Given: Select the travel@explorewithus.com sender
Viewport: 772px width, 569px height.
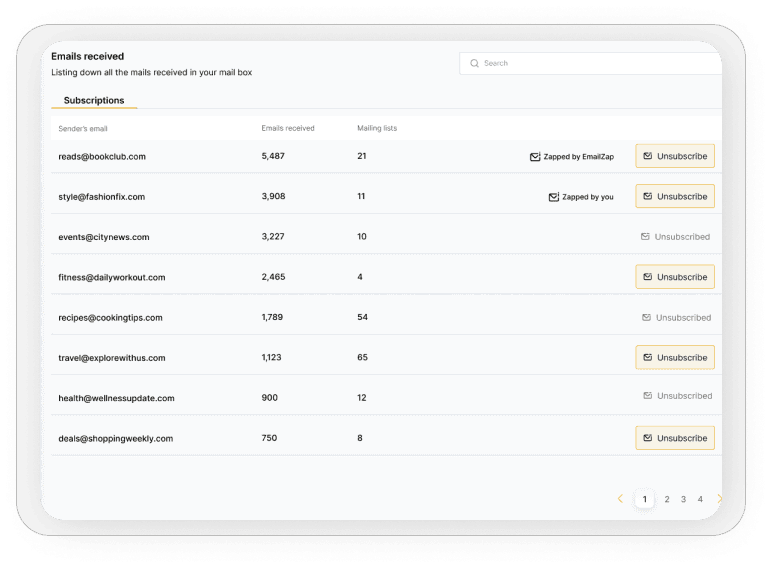Looking at the screenshot, I should coord(112,358).
